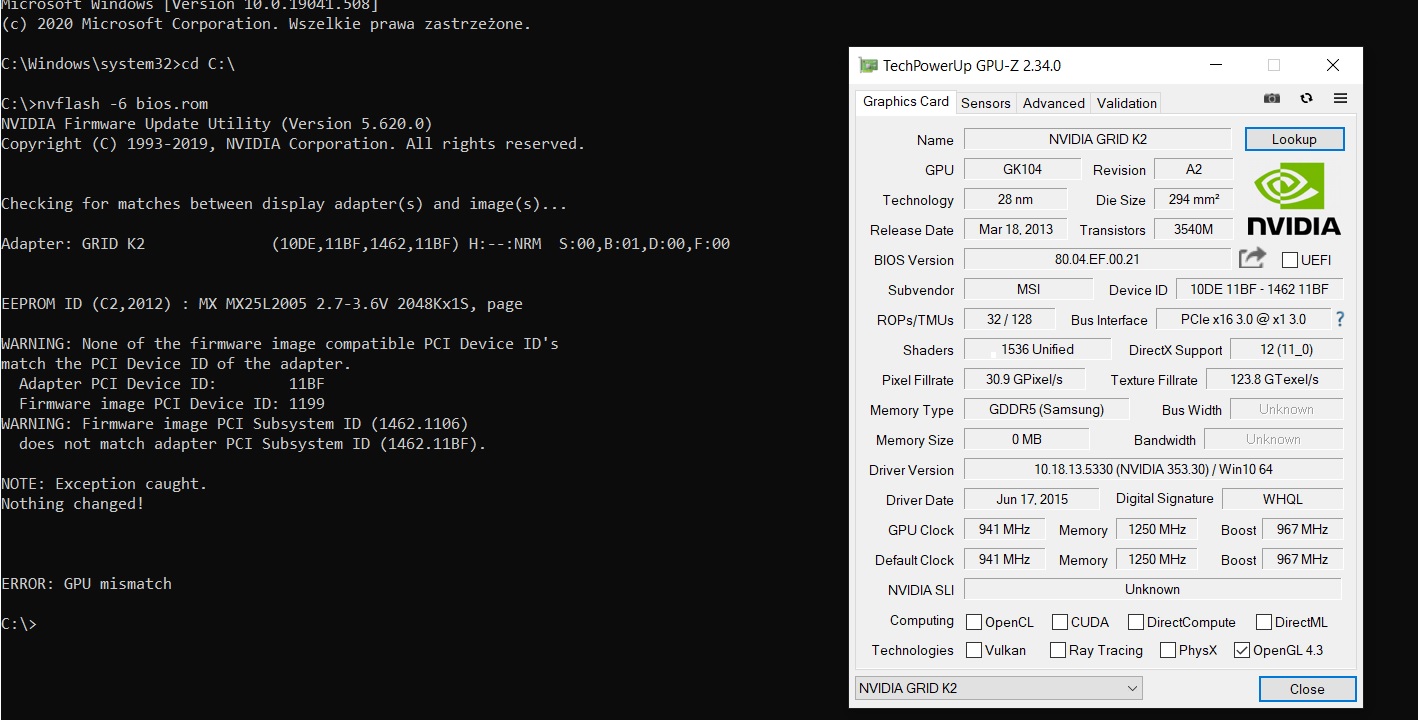Open the GPU-Z hamburger menu
Screen dimensions: 1418x720
coord(1340,99)
